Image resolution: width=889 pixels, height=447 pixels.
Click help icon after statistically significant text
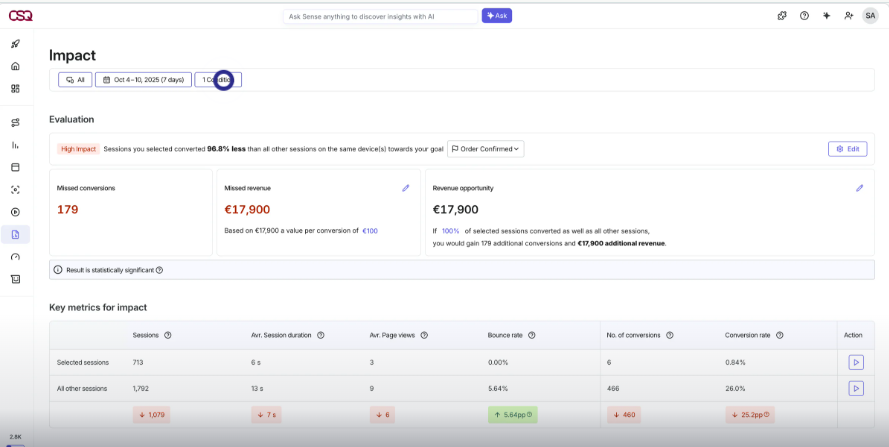pos(159,270)
